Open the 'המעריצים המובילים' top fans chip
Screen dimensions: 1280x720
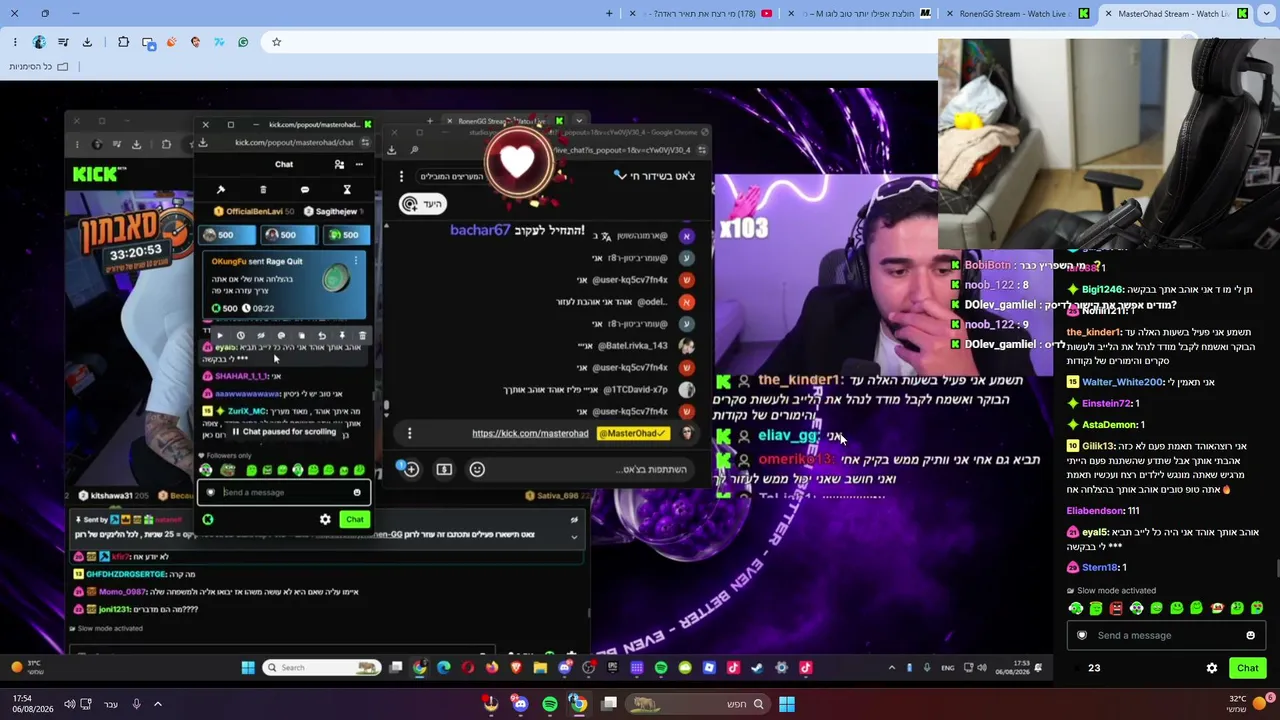(x=452, y=176)
